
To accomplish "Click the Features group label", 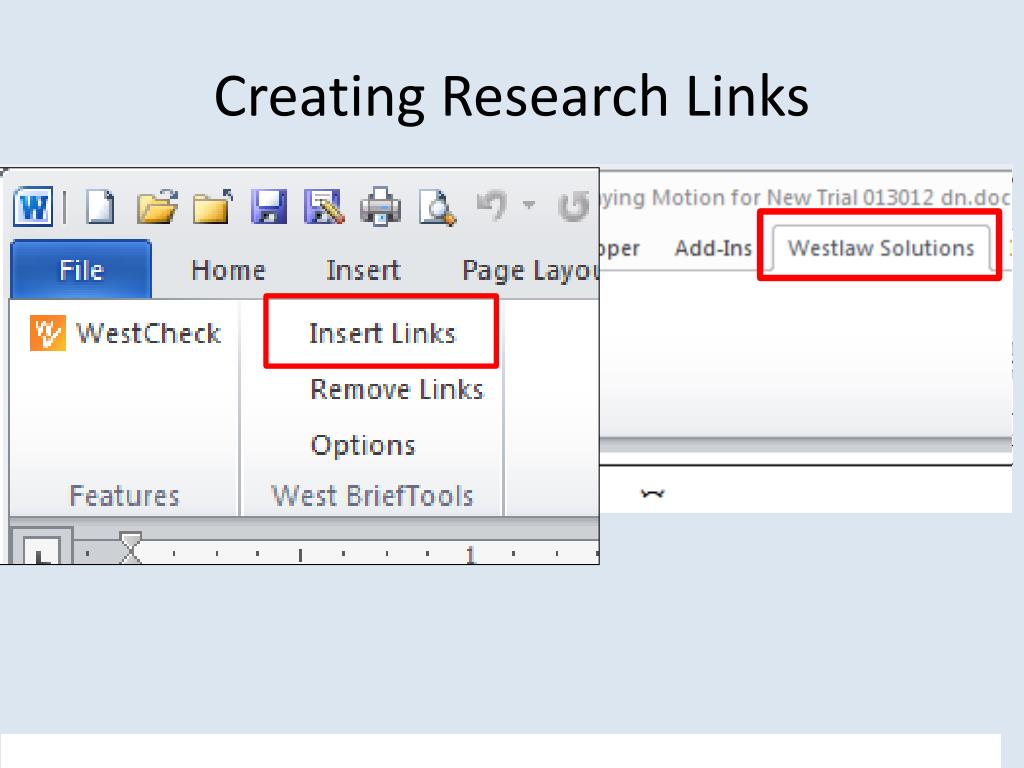I will [x=124, y=496].
